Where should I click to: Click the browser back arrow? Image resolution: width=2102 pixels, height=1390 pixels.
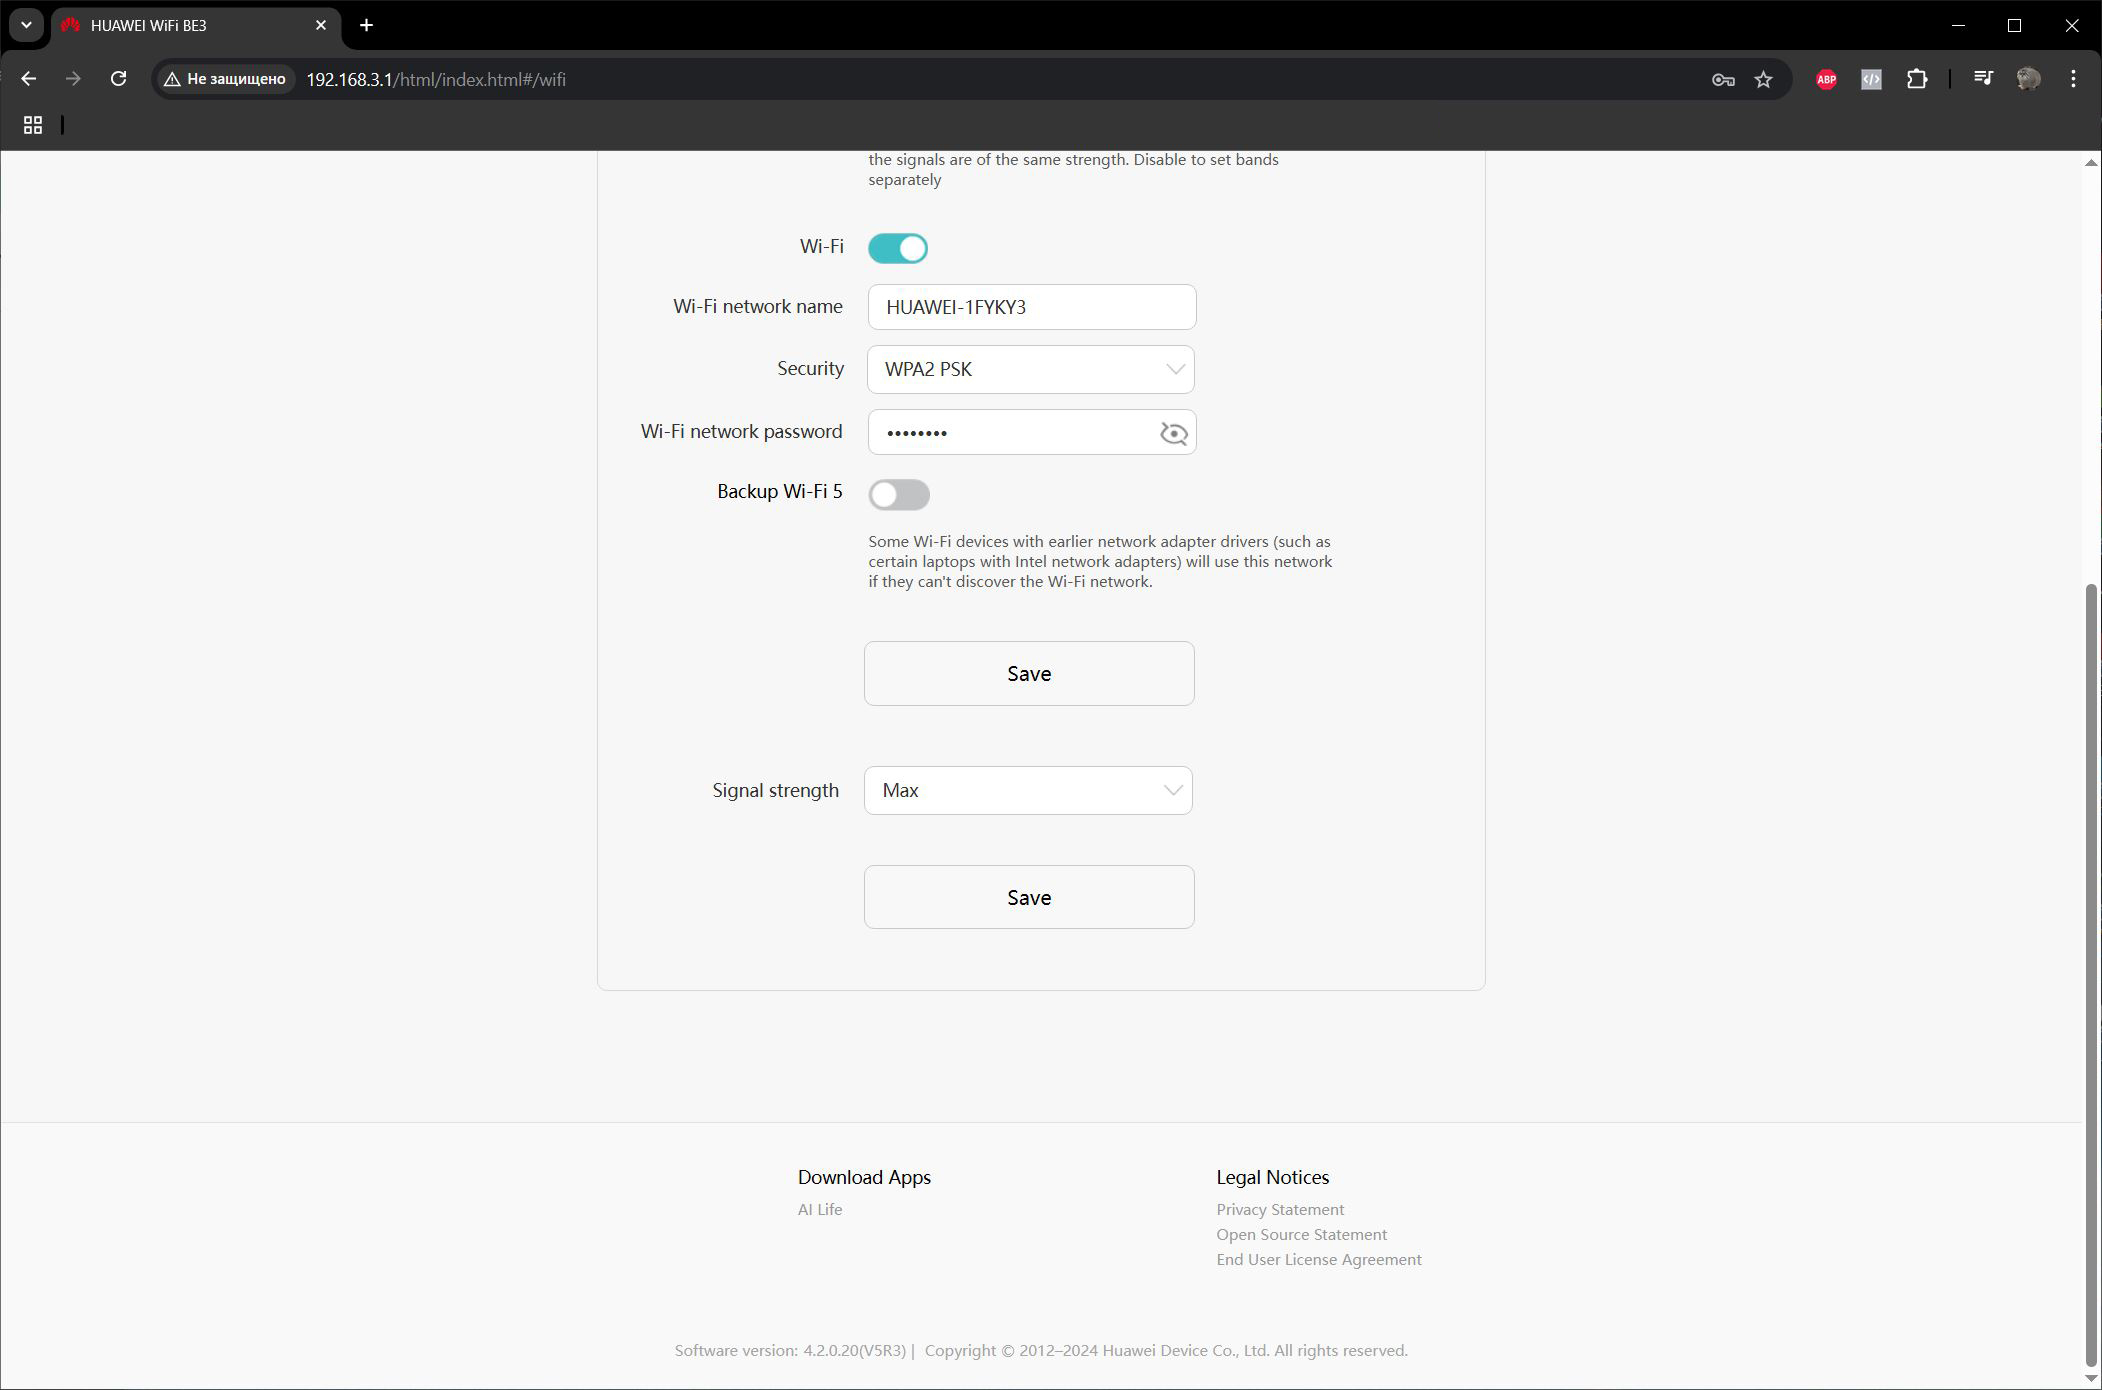tap(28, 79)
